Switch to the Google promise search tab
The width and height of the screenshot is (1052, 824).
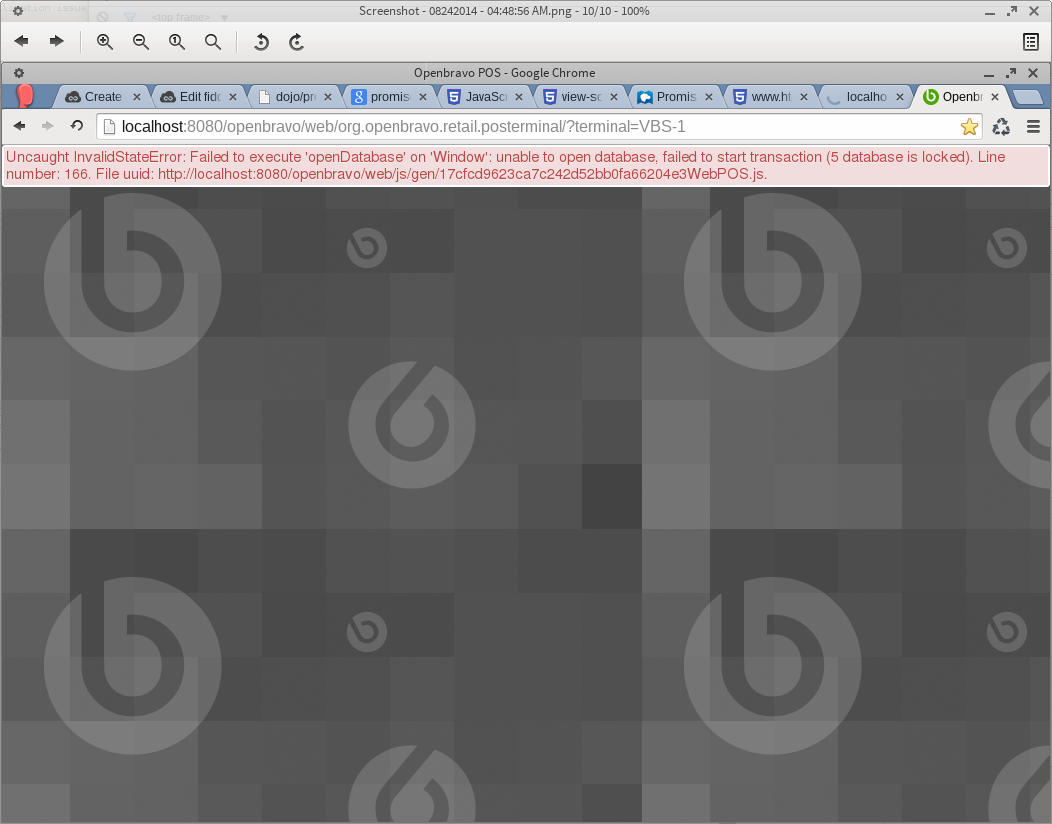coord(389,97)
